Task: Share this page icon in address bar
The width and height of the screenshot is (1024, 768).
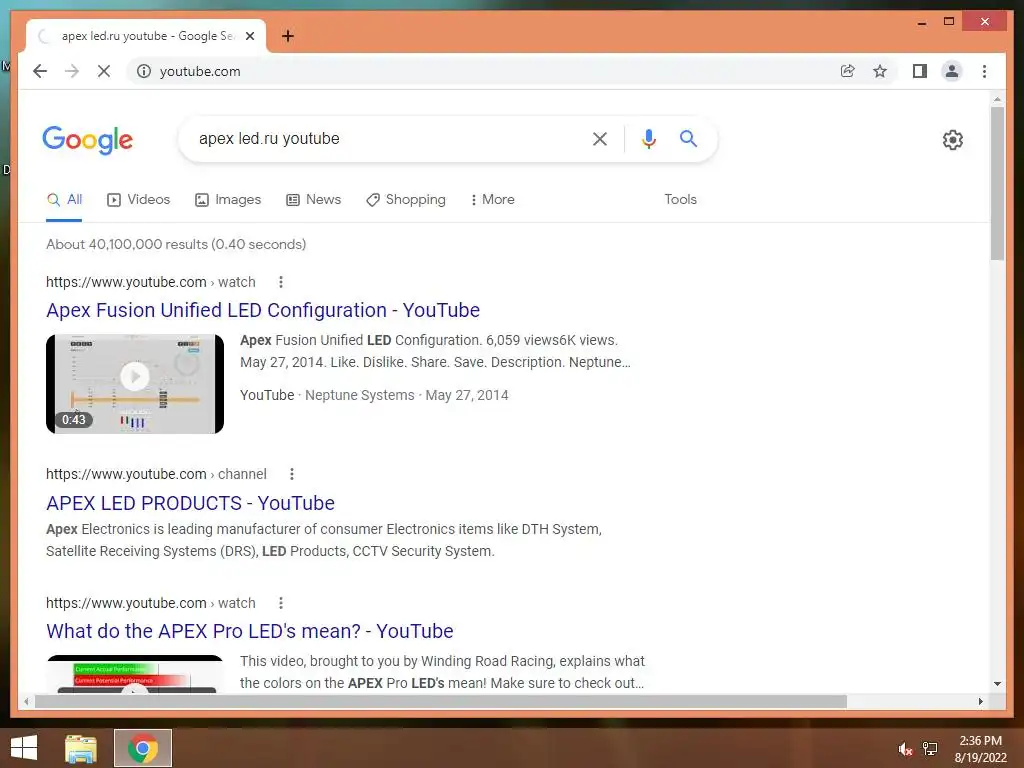Action: pos(848,71)
